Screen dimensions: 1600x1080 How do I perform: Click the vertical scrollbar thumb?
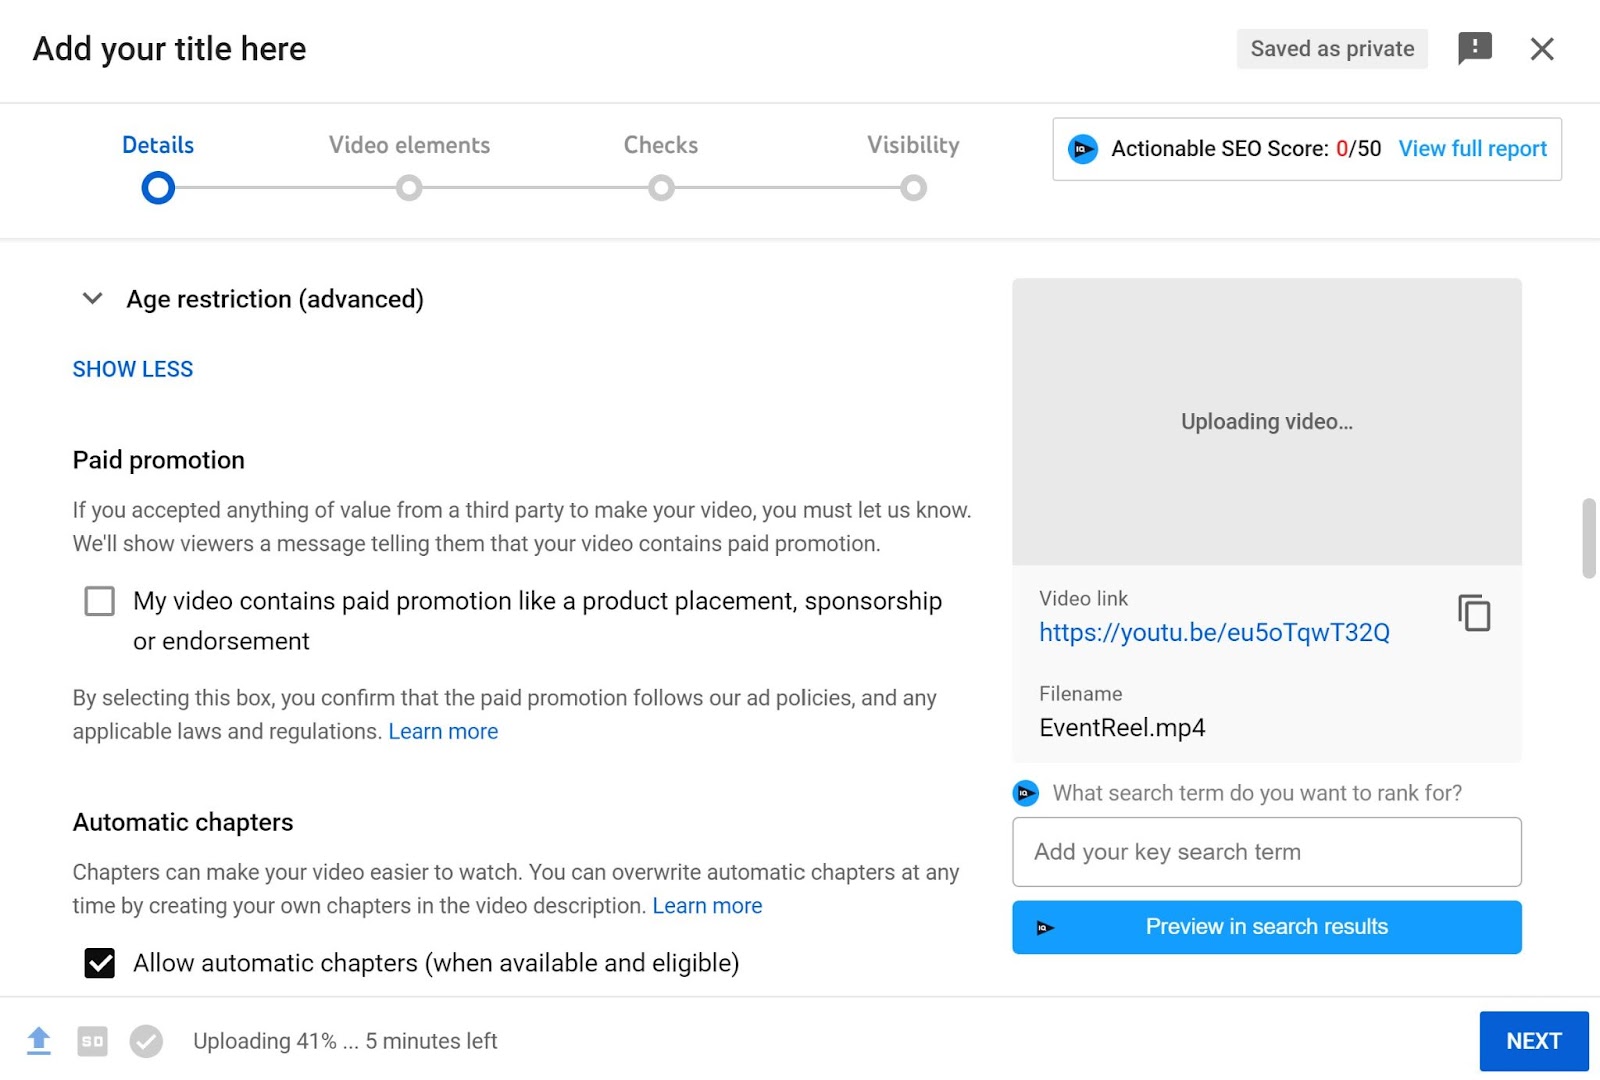point(1588,538)
